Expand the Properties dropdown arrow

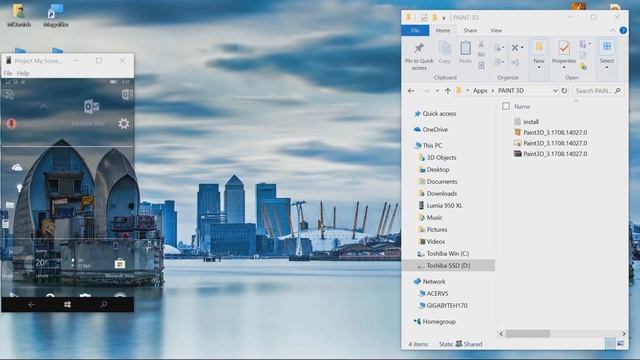[x=564, y=68]
